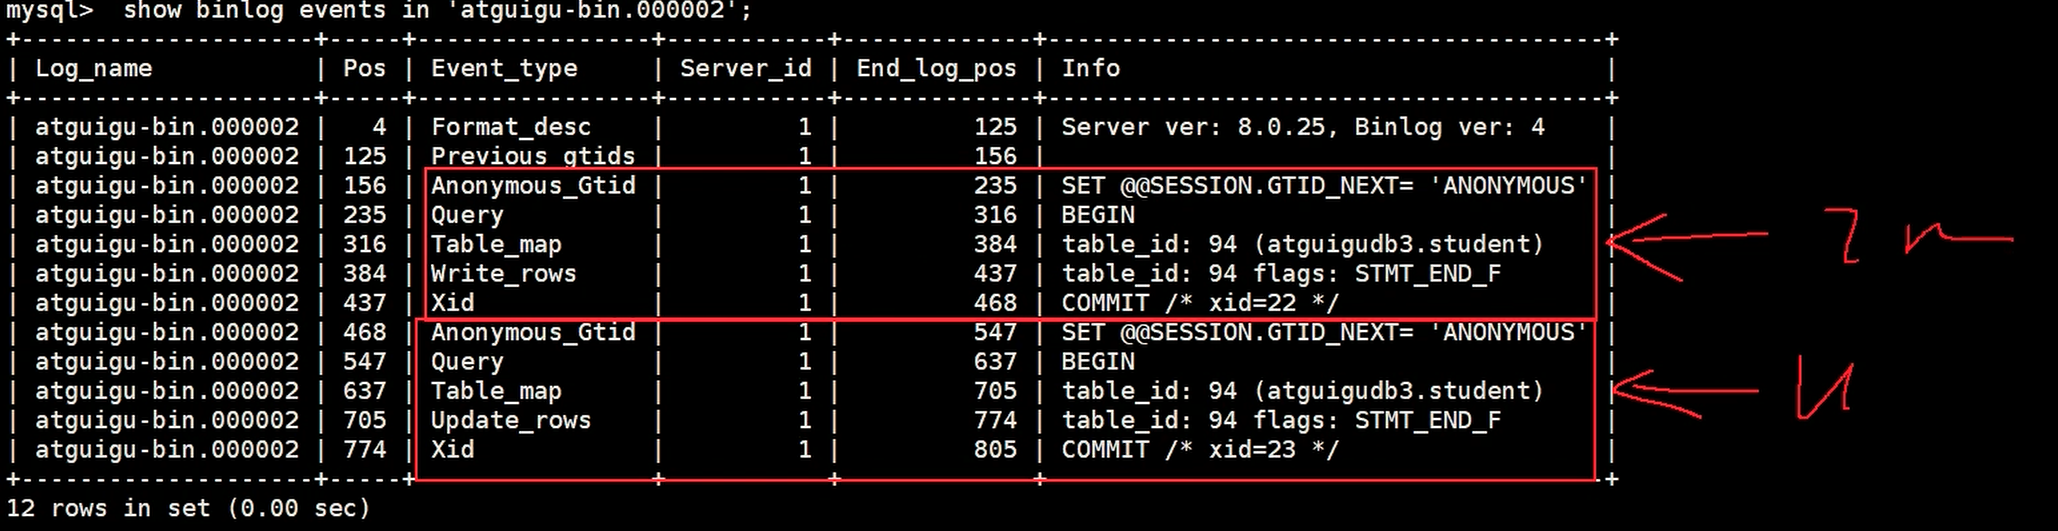Click the '12 rows in set' result line
Image resolution: width=2058 pixels, height=531 pixels.
(x=188, y=508)
